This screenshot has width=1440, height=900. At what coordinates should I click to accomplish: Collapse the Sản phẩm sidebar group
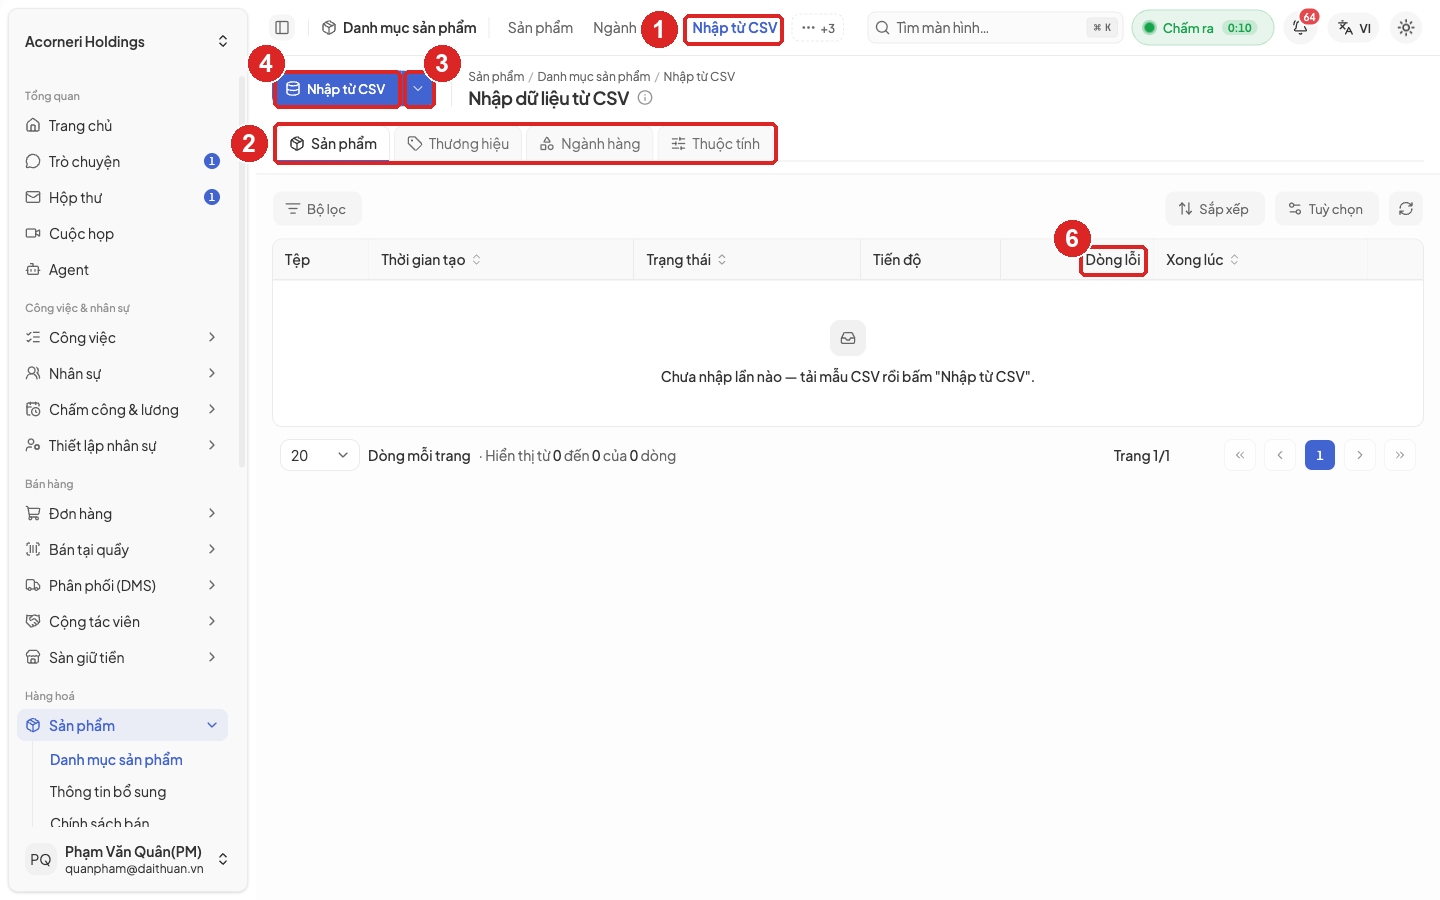pyautogui.click(x=122, y=726)
